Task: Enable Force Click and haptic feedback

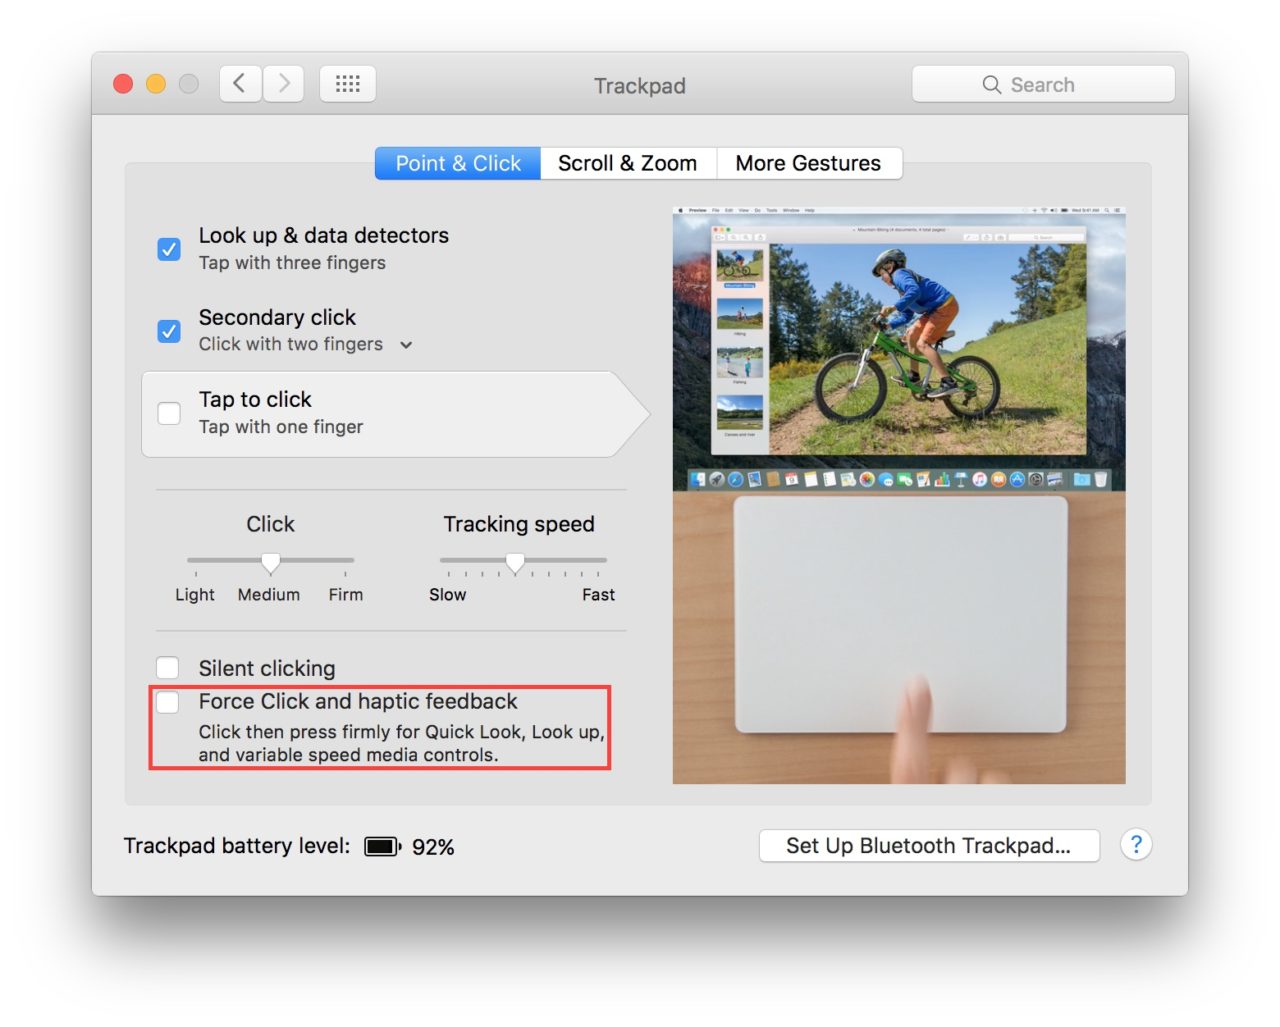Action: [168, 702]
